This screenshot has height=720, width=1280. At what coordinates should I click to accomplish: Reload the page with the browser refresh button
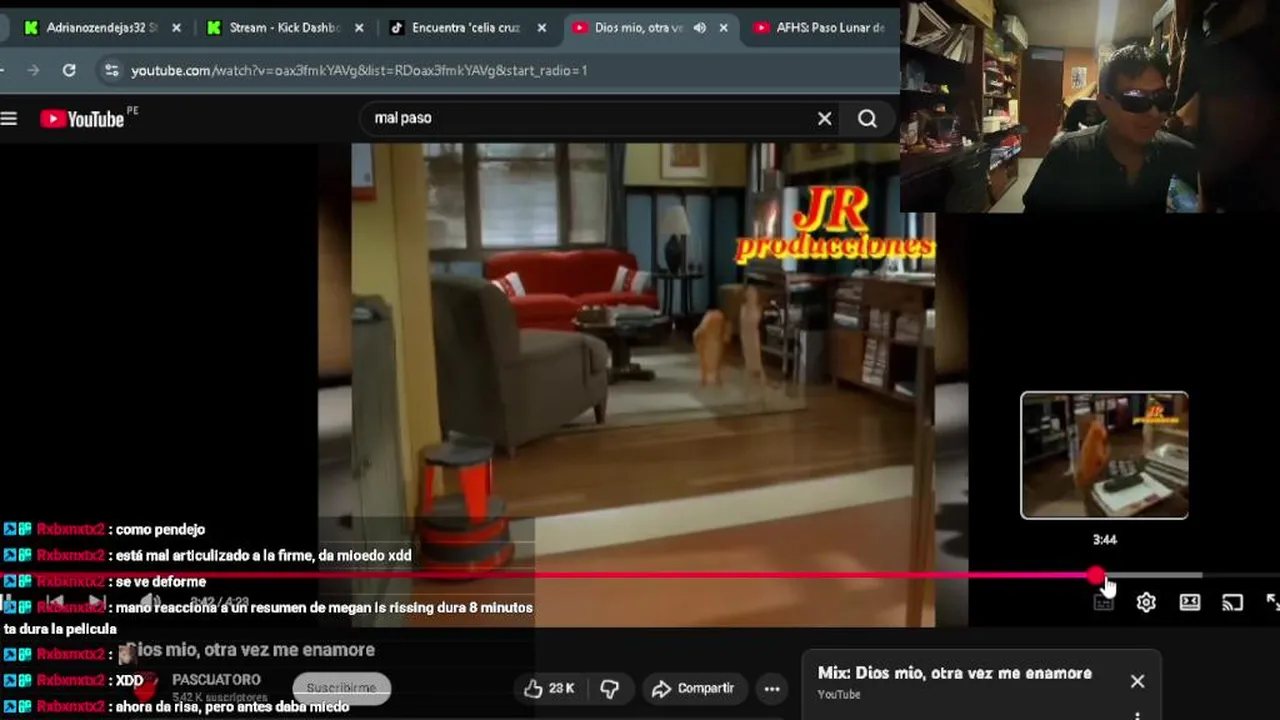point(69,70)
